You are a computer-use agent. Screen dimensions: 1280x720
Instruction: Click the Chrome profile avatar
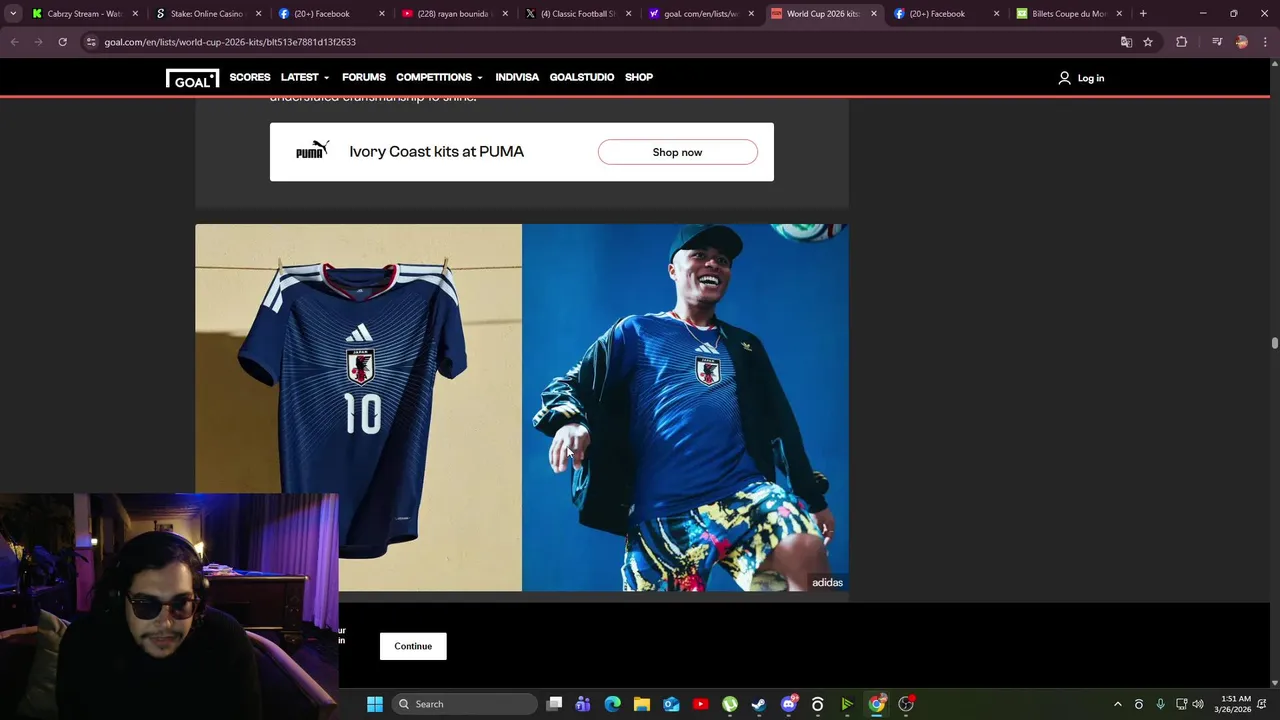[1241, 42]
